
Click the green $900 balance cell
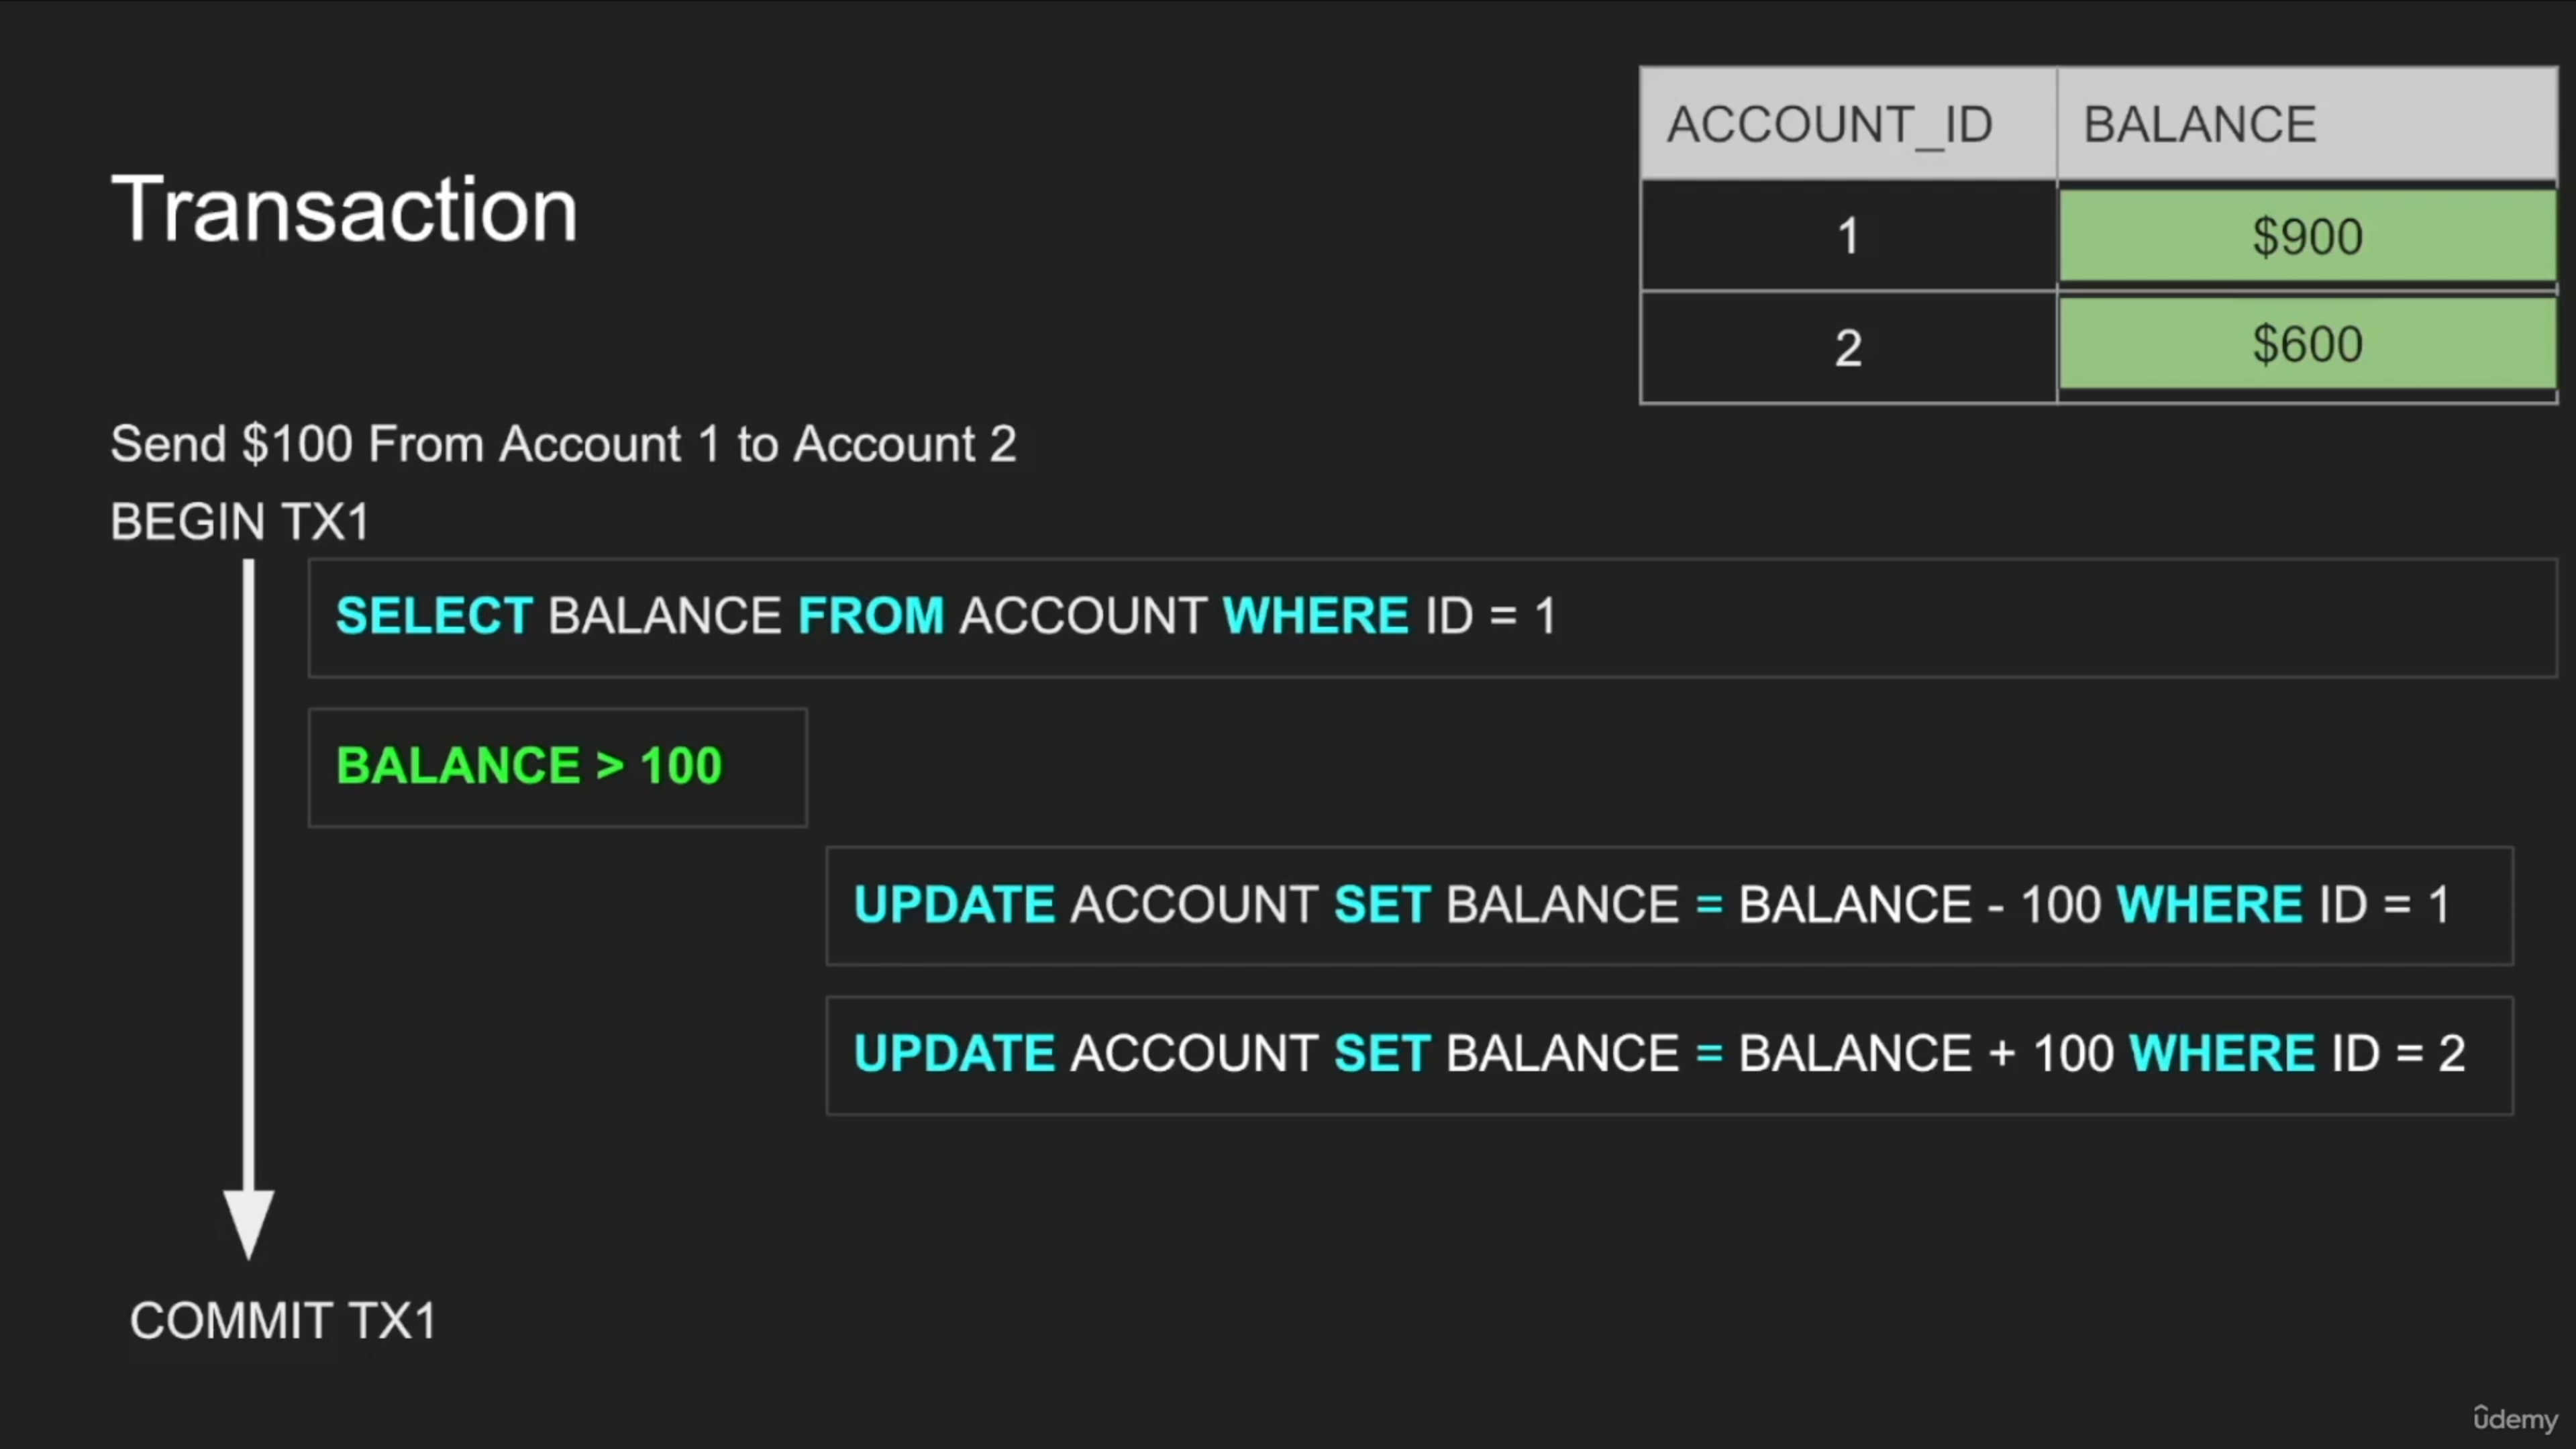click(x=2307, y=237)
